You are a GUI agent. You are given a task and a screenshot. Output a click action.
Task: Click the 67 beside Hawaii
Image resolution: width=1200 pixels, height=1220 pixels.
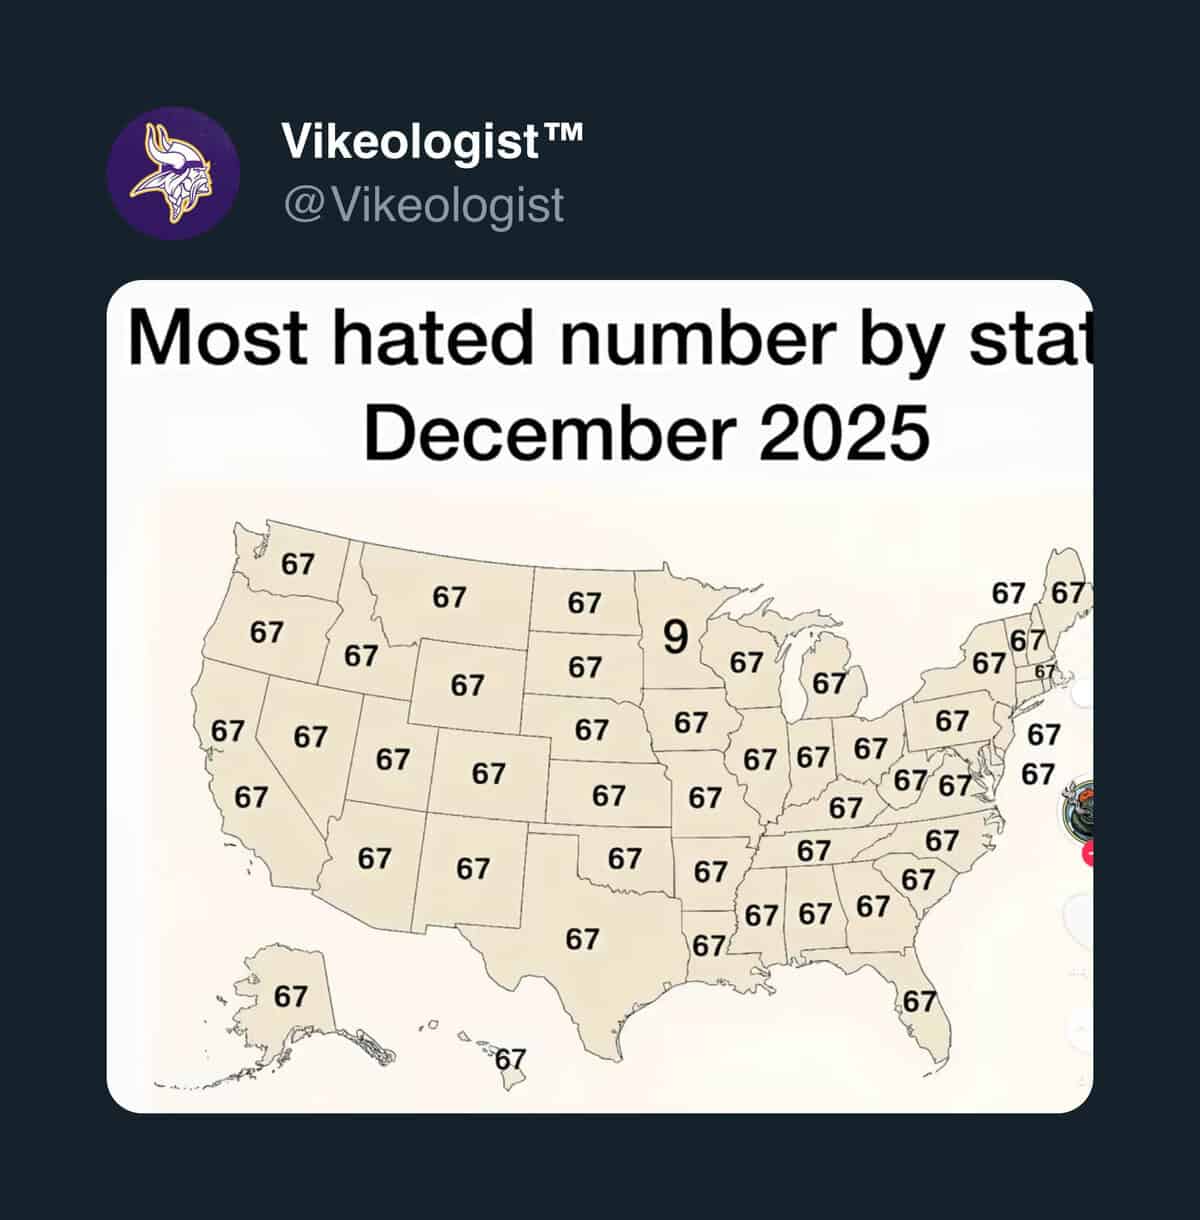tap(511, 1058)
